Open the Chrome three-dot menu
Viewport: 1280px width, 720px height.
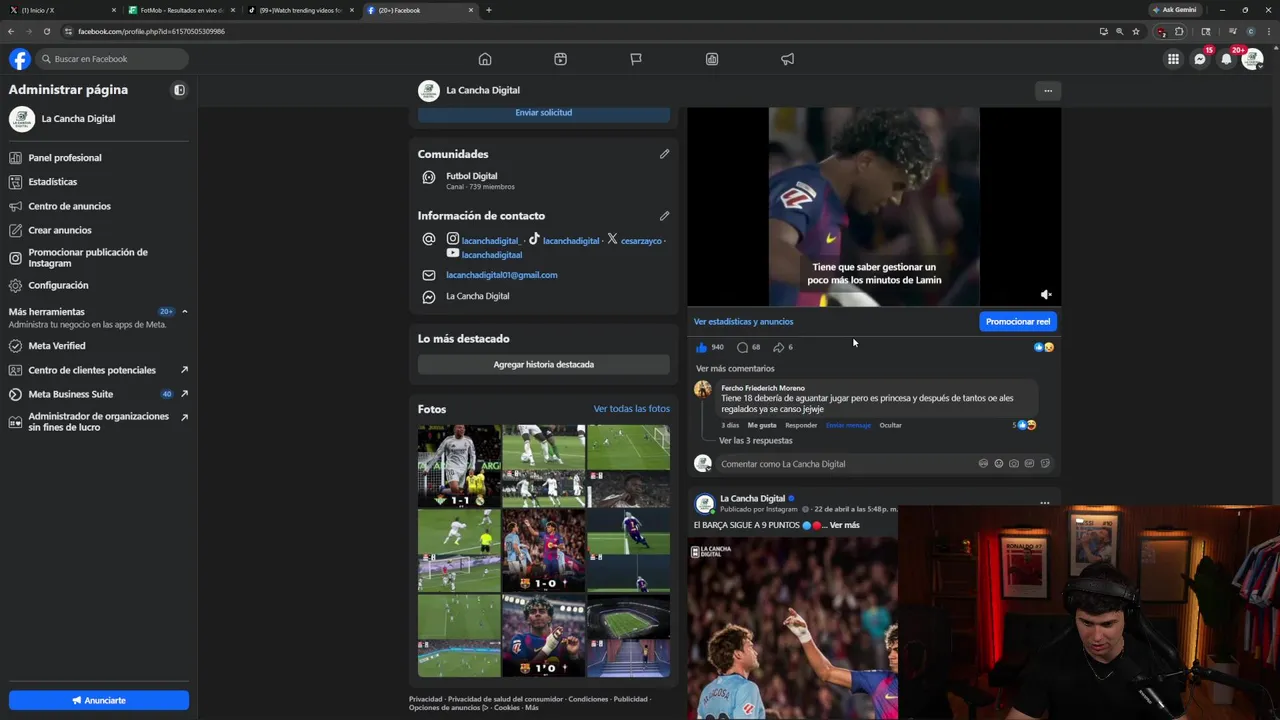(1268, 31)
